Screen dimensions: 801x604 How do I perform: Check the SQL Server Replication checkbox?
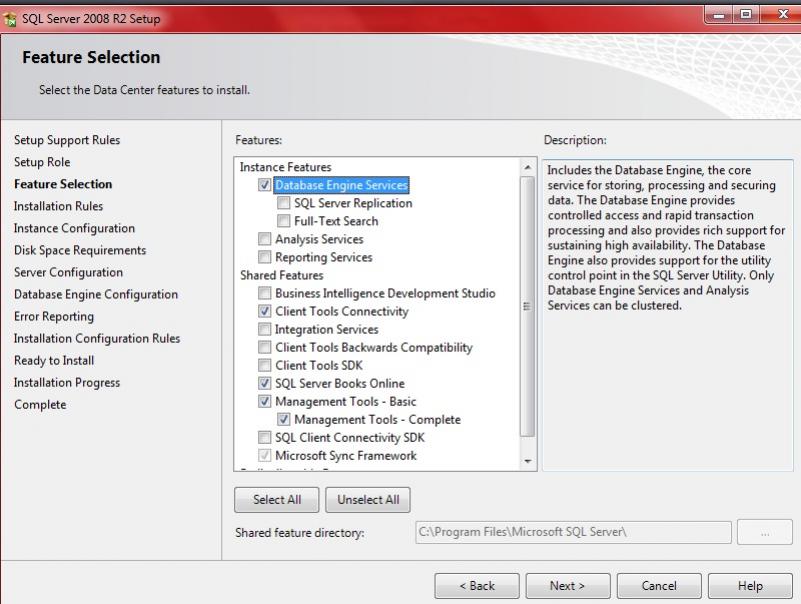pyautogui.click(x=283, y=203)
